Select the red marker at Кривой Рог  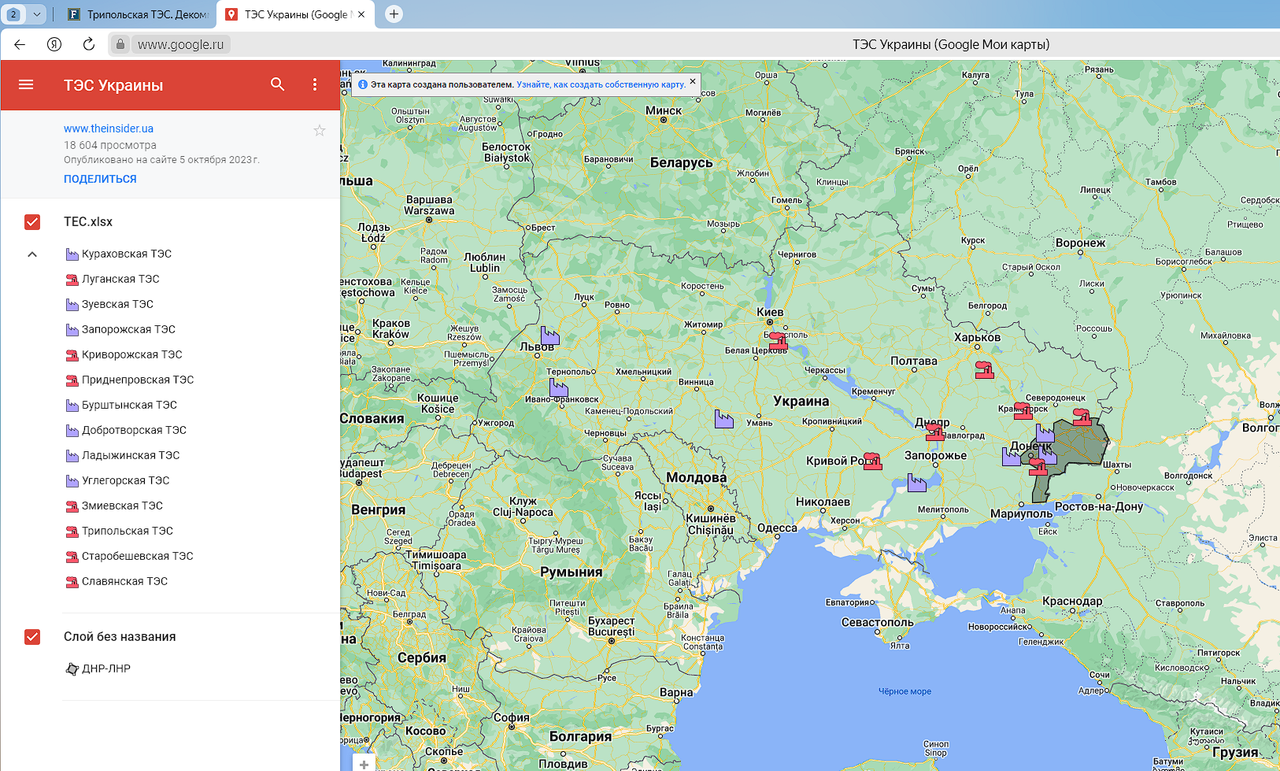873,461
